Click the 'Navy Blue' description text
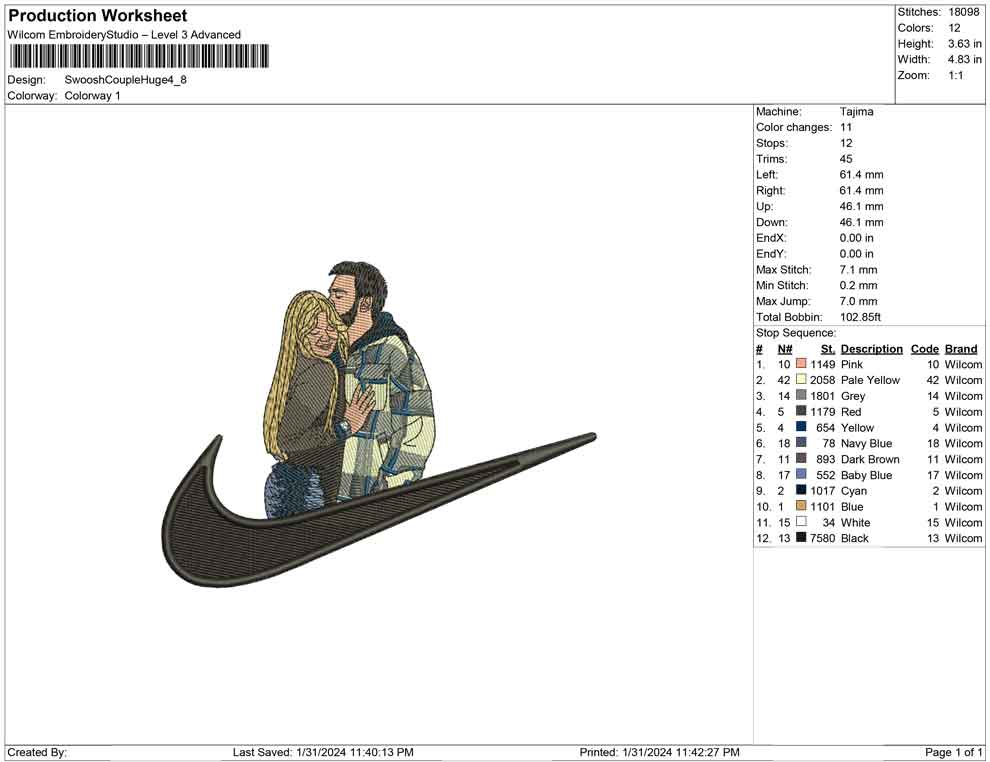The image size is (990, 762). coord(866,443)
